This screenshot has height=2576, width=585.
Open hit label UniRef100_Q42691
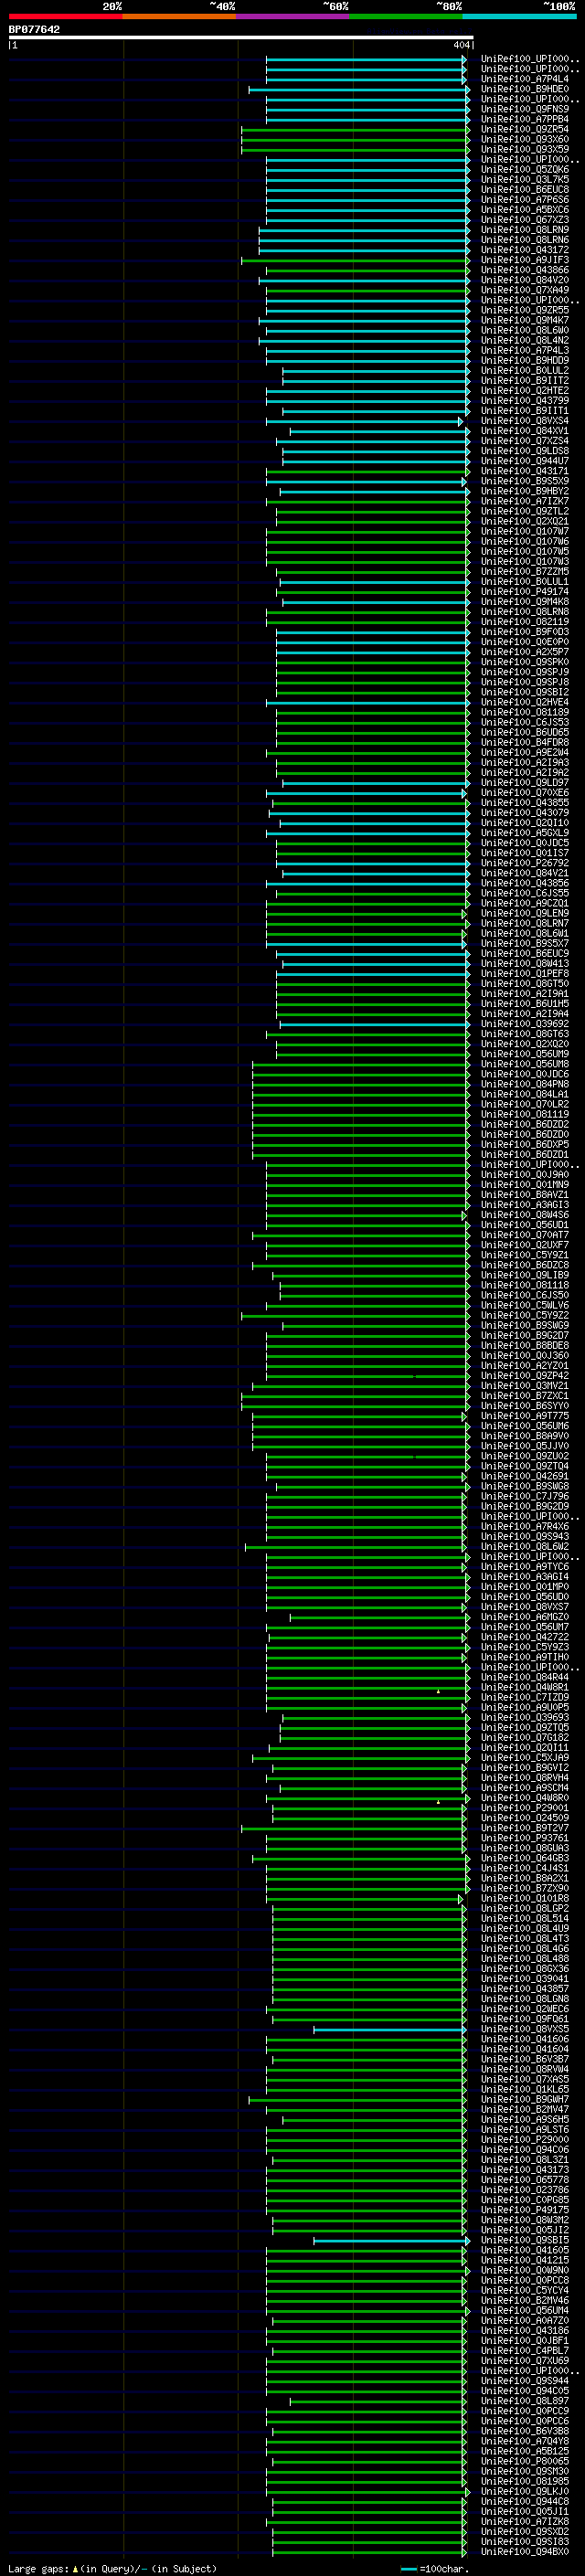(524, 1476)
